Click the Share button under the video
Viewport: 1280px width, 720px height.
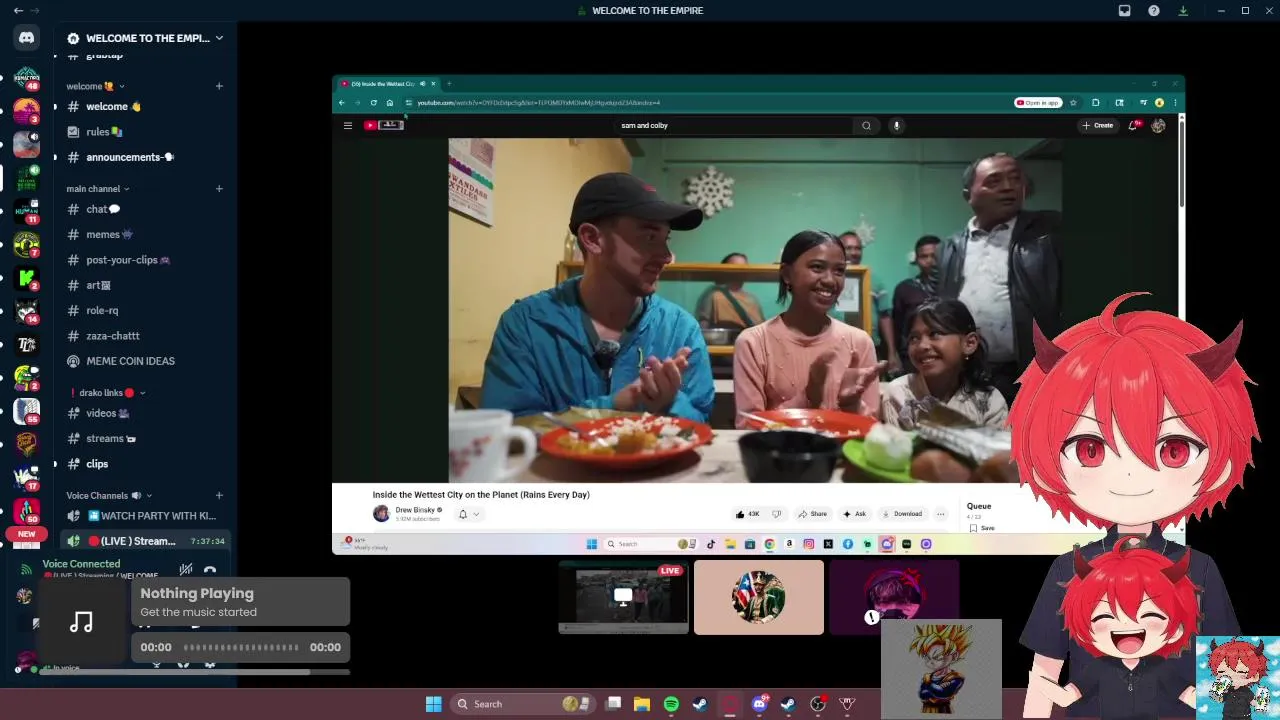(x=812, y=514)
